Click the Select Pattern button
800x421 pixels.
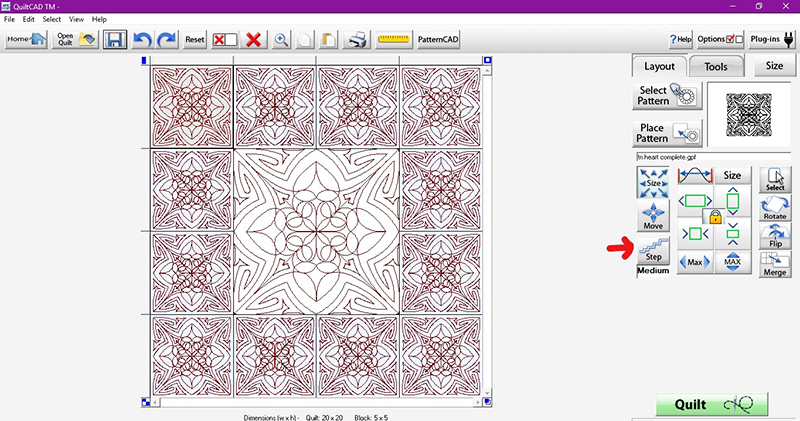pos(667,97)
